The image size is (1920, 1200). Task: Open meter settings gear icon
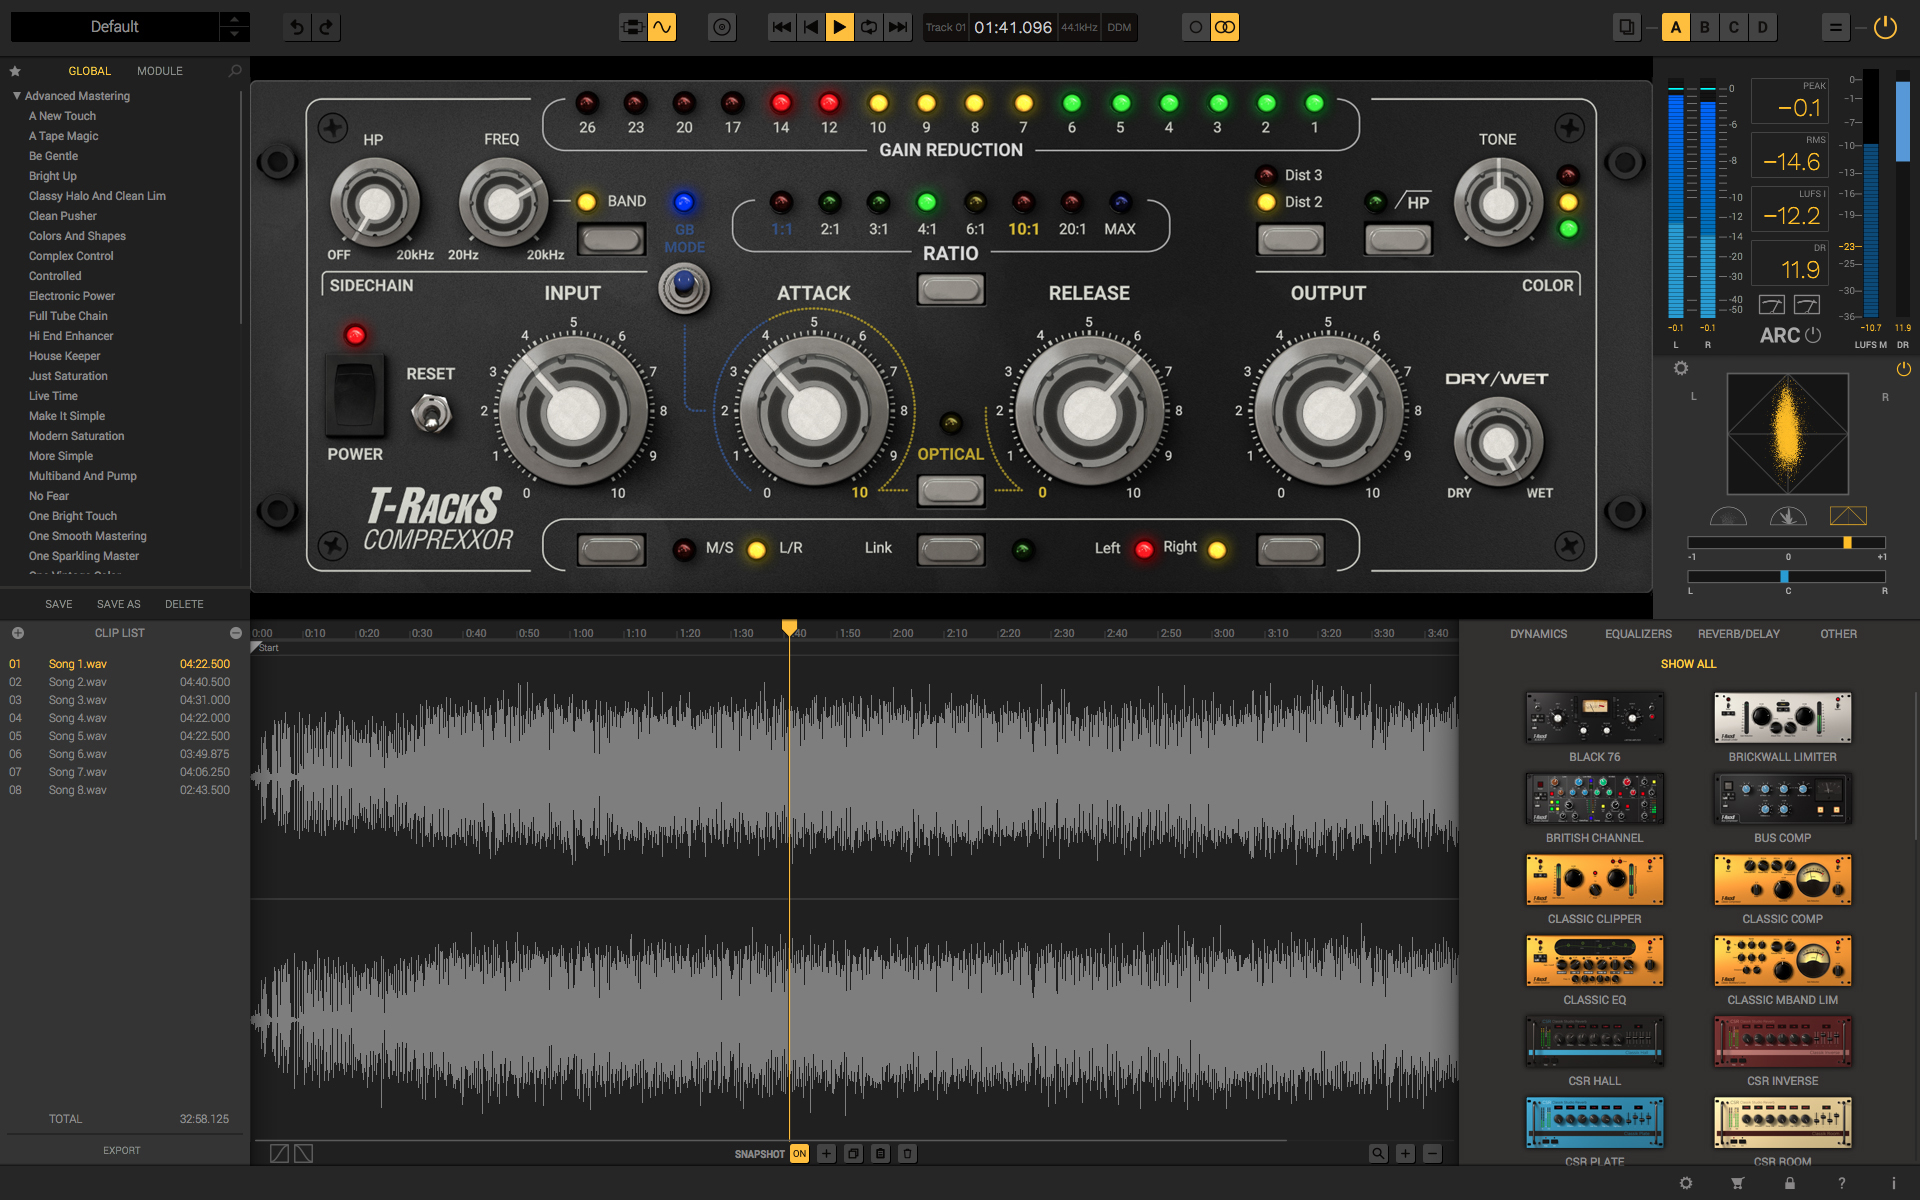tap(1681, 368)
